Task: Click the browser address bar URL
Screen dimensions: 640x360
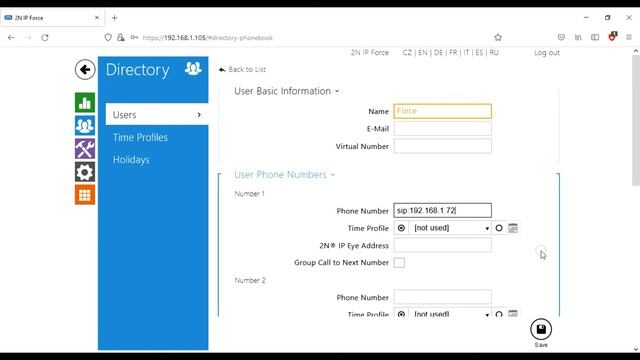Action: pyautogui.click(x=208, y=38)
